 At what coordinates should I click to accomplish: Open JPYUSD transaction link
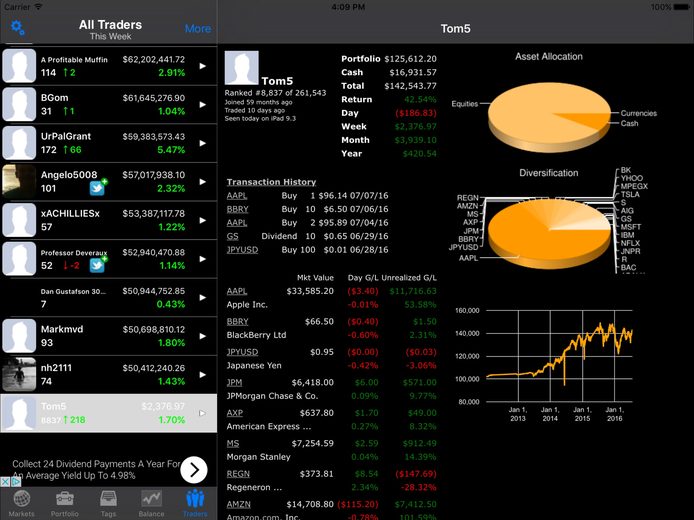tap(242, 250)
